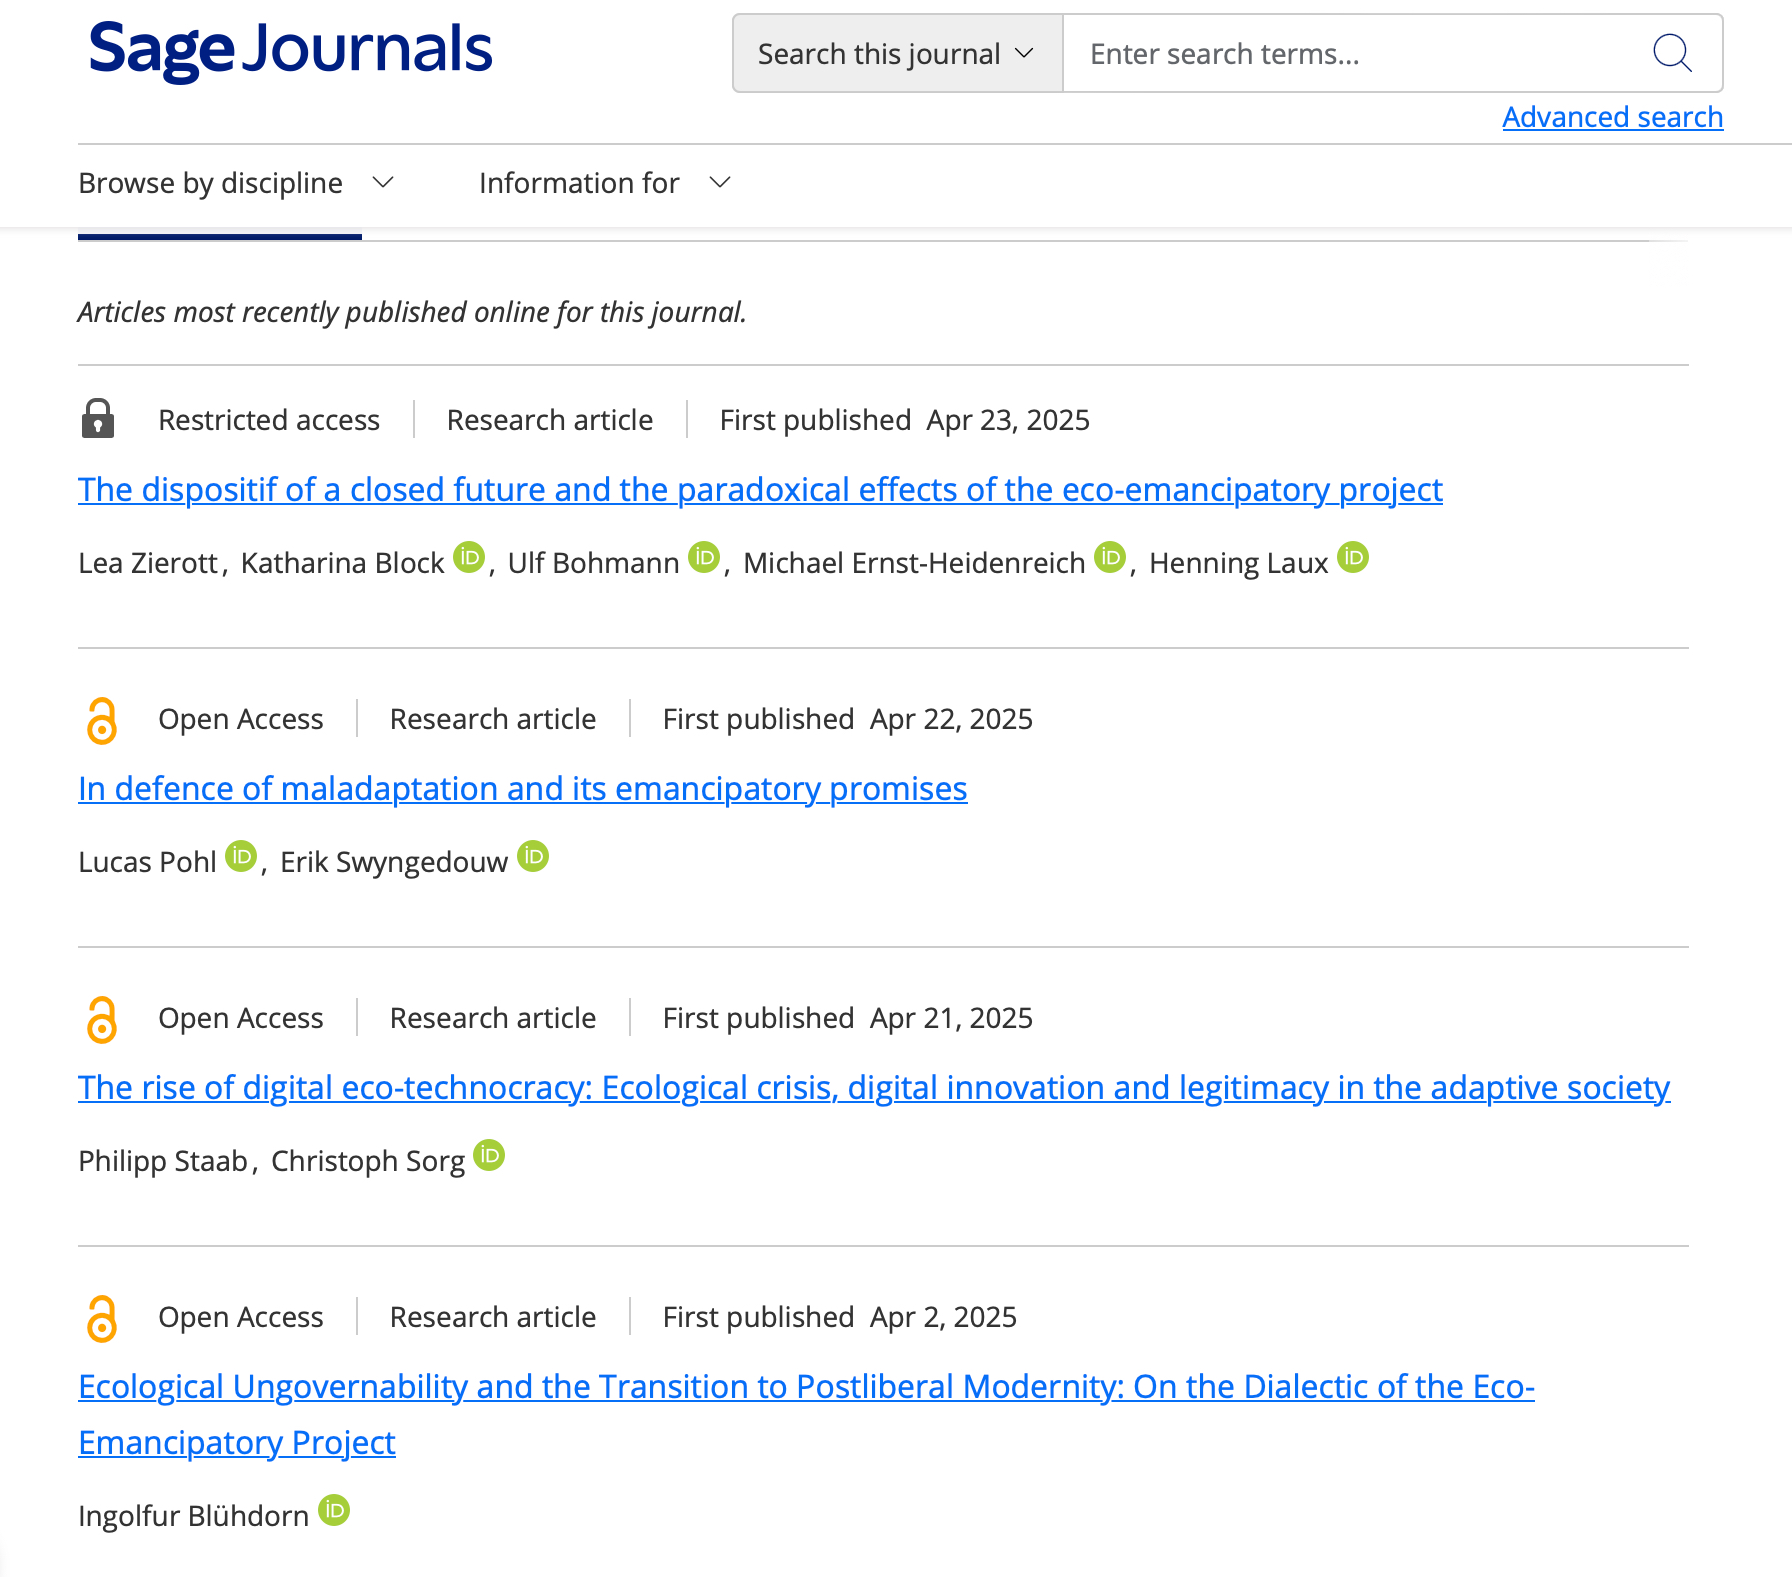Open Katharina Block's ORCID iD icon
The image size is (1792, 1577).
(469, 557)
